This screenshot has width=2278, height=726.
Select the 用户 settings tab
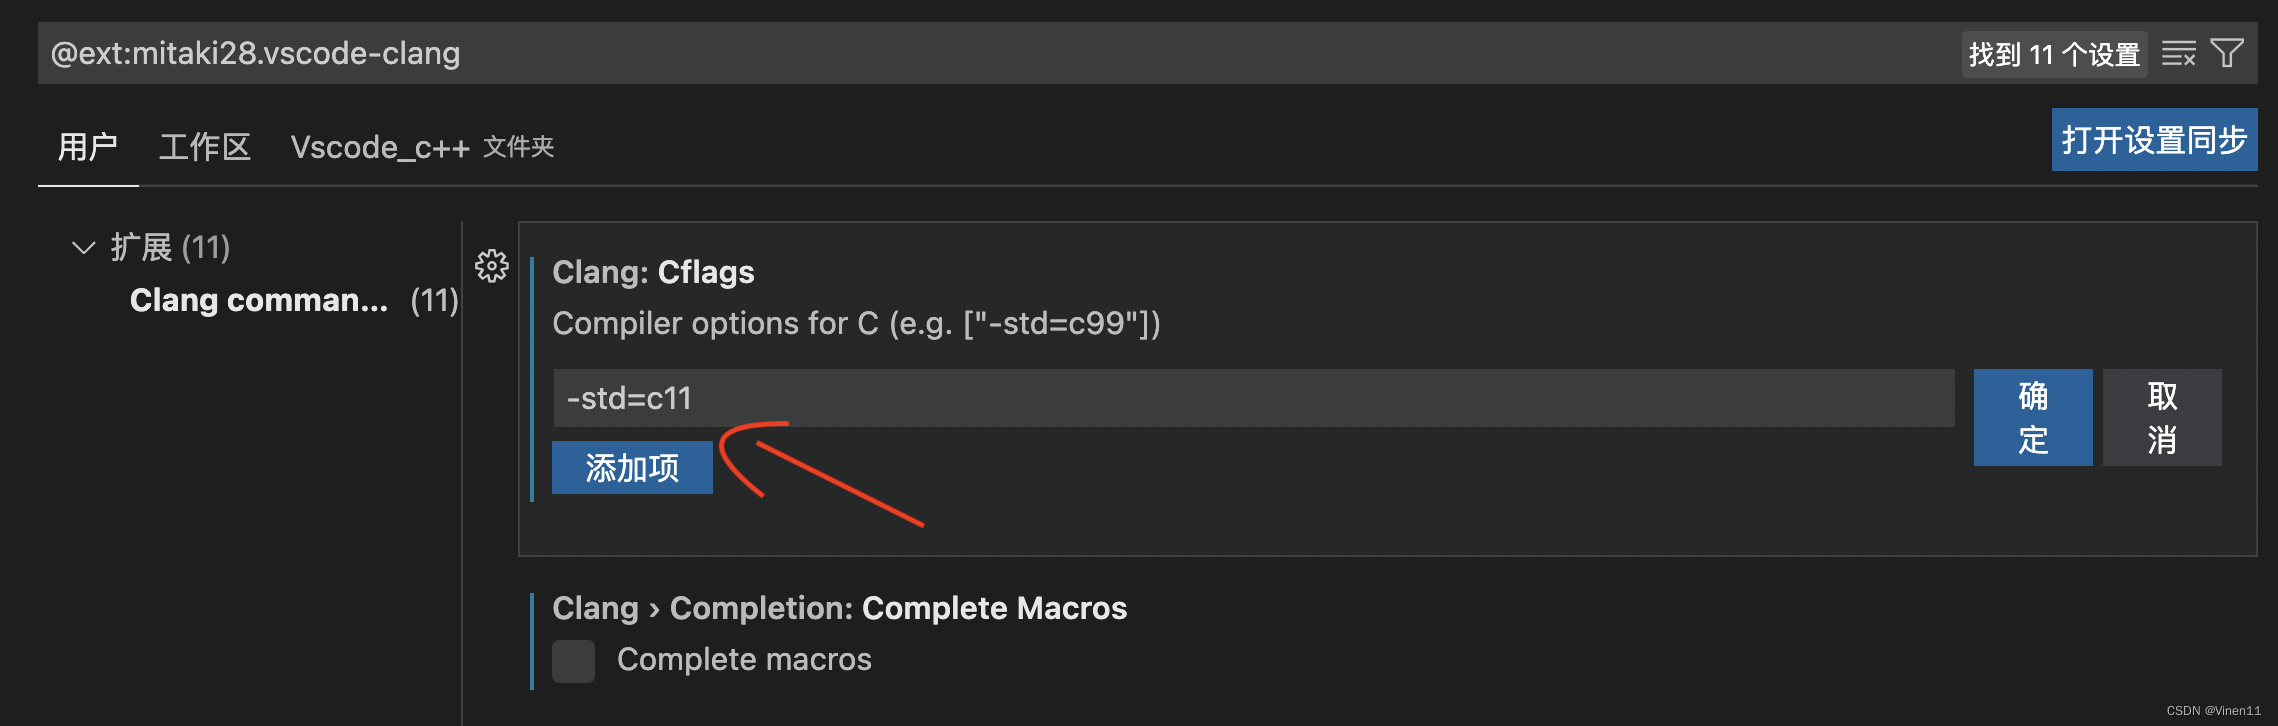tap(88, 146)
